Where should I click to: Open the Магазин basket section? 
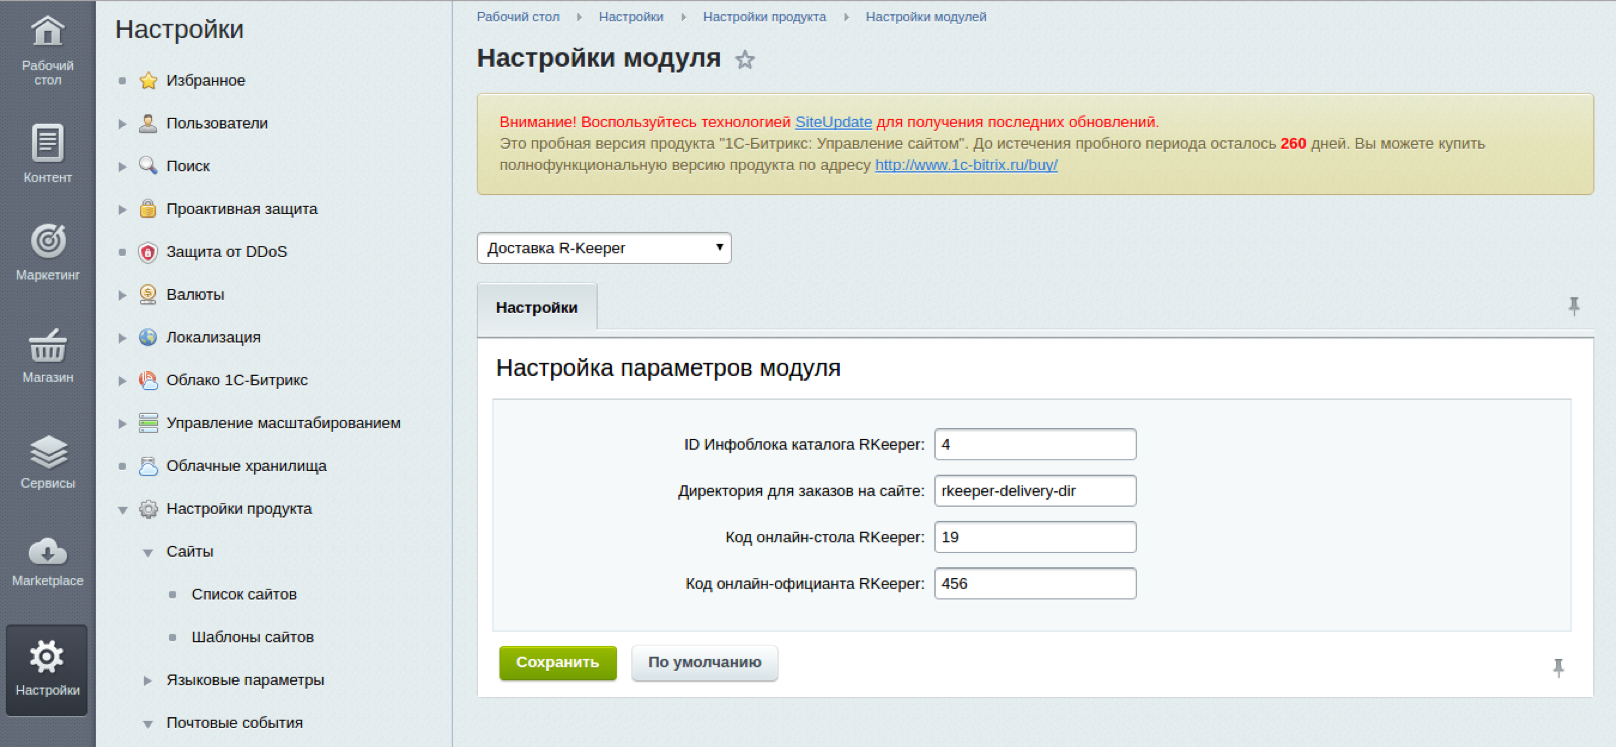(x=47, y=356)
